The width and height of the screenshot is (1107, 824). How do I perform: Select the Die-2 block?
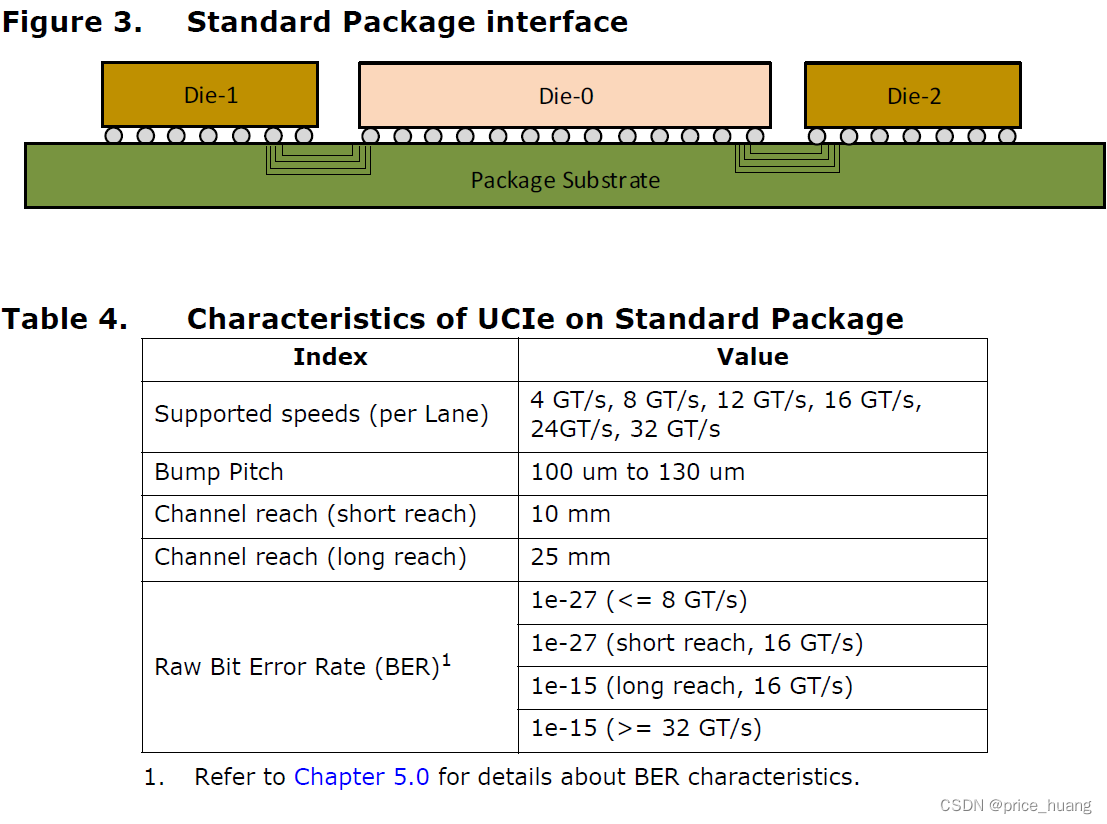coord(913,95)
